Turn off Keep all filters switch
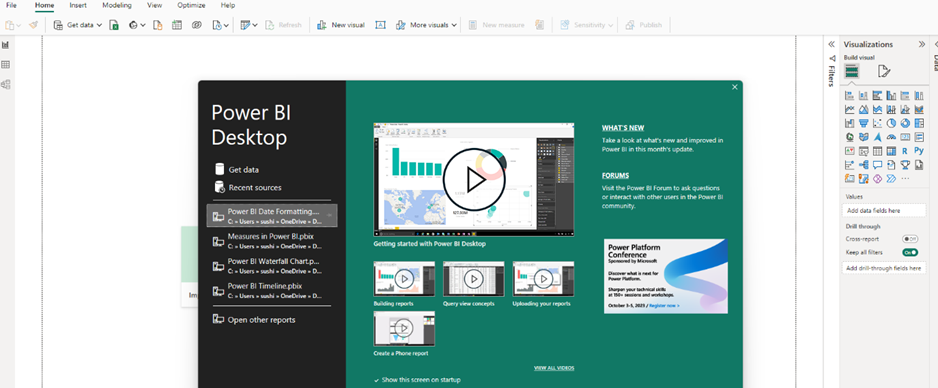The height and width of the screenshot is (388, 938). 910,252
